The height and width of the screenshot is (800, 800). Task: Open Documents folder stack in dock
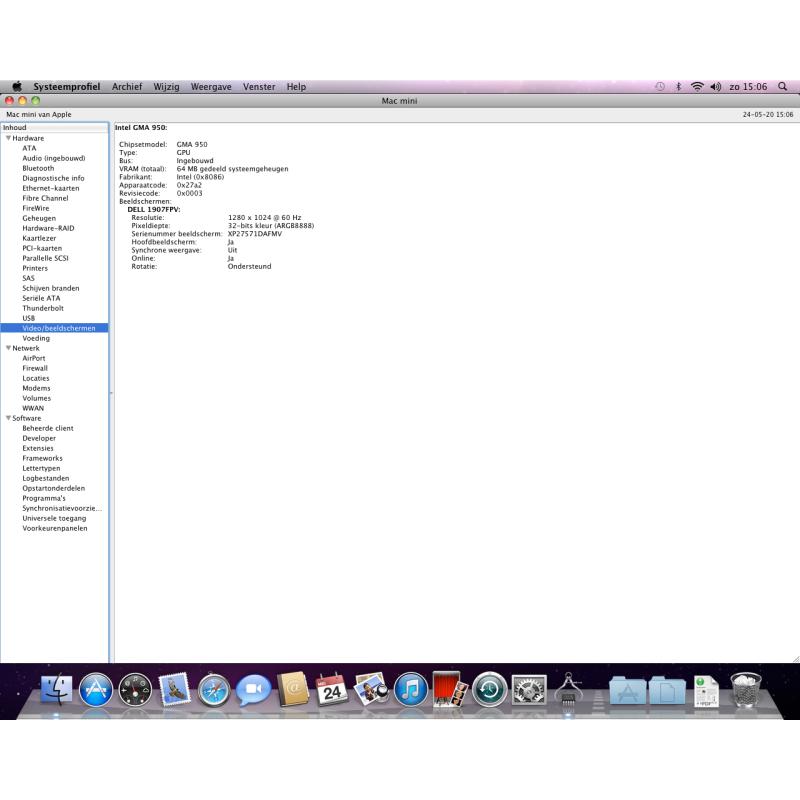(667, 690)
